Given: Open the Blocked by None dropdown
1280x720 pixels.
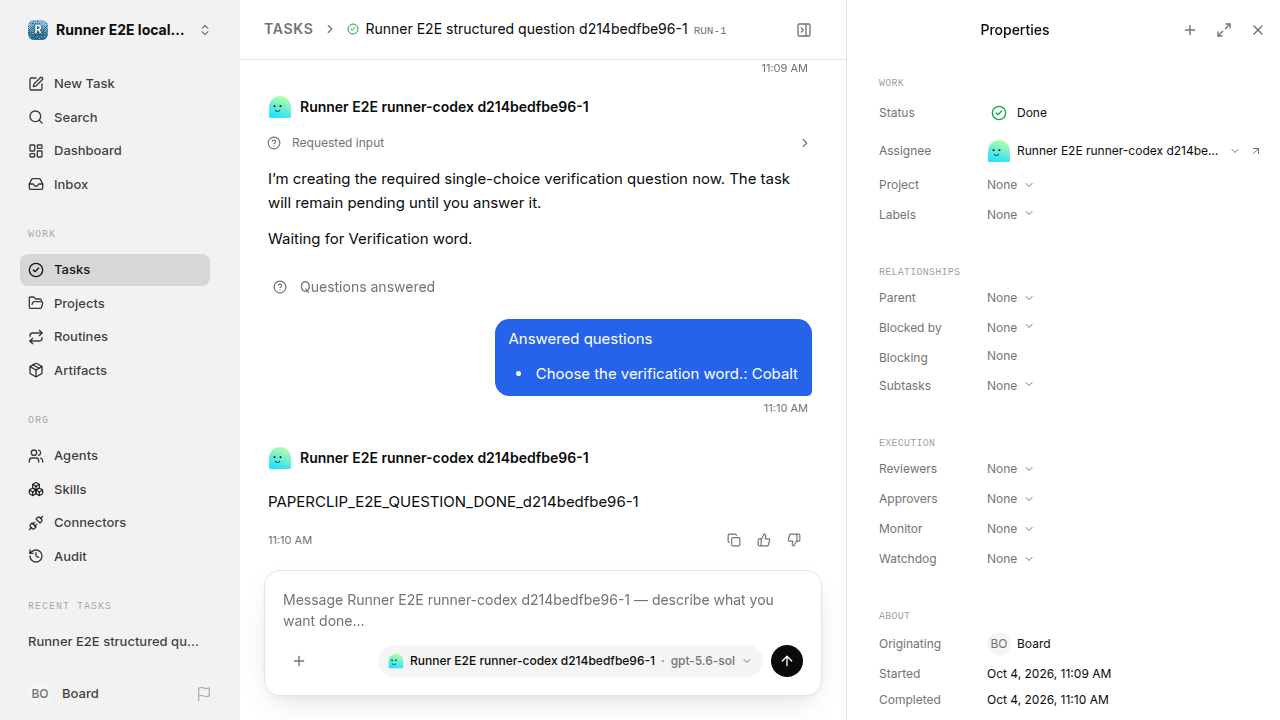Looking at the screenshot, I should click(x=1010, y=328).
